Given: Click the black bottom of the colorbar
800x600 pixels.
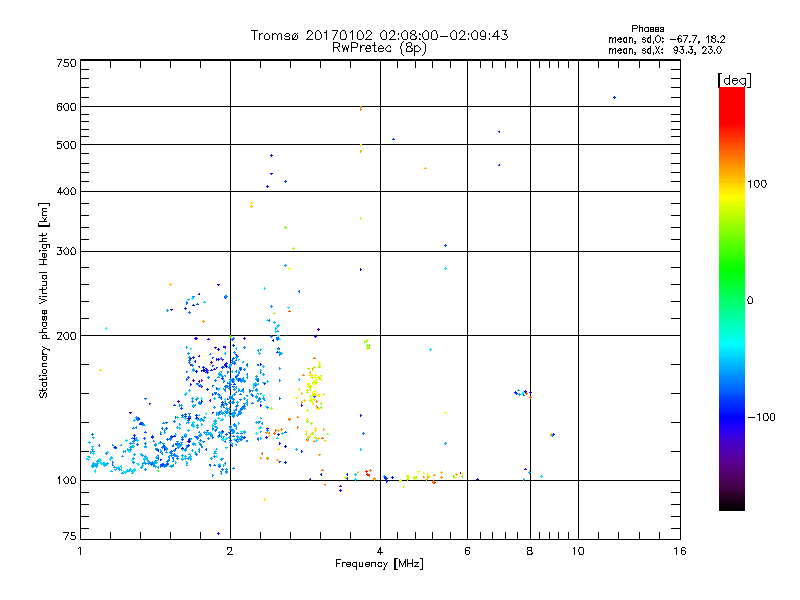Looking at the screenshot, I should click(x=732, y=503).
